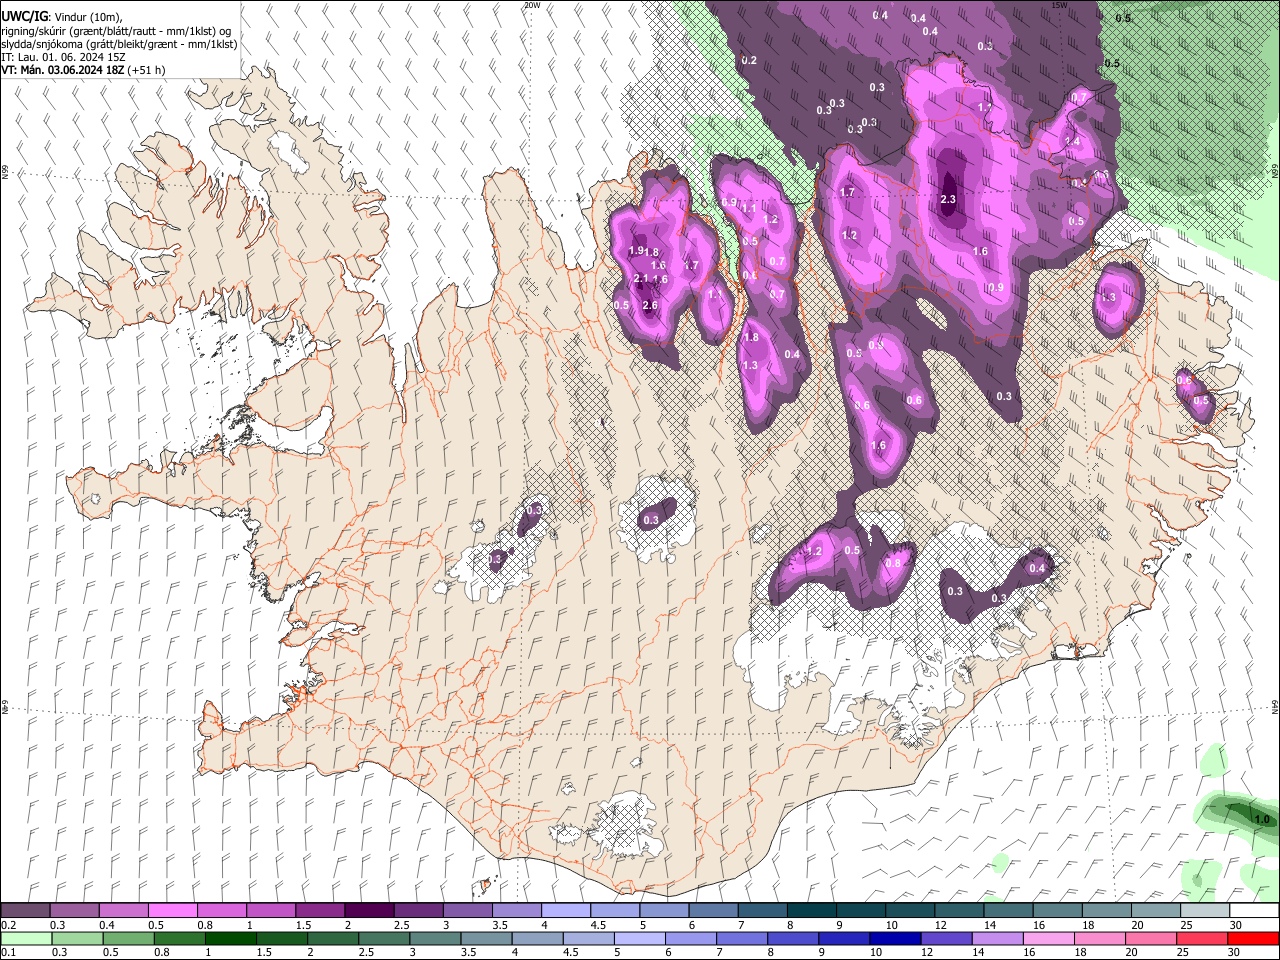The image size is (1280, 960).
Task: Pick upper legend swatch between 2 and 2.5
Action: [369, 910]
